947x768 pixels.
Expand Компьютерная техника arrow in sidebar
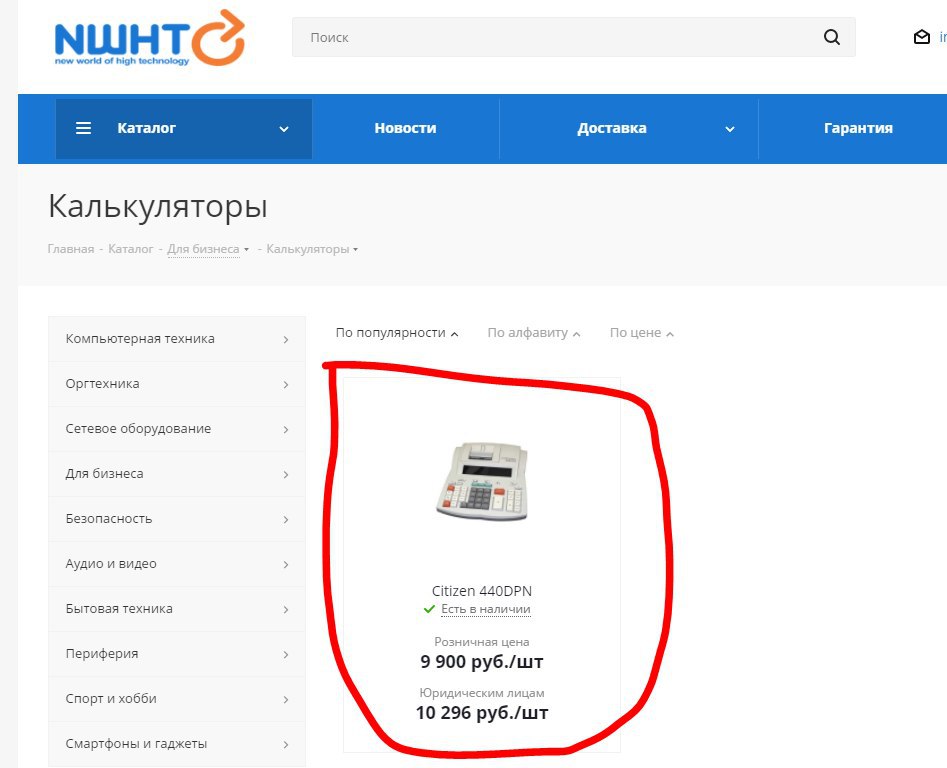click(x=286, y=340)
